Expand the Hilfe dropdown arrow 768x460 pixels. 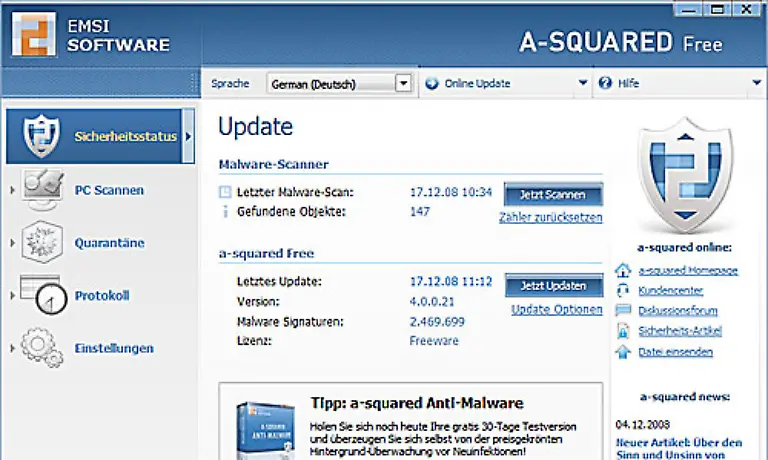(x=757, y=83)
